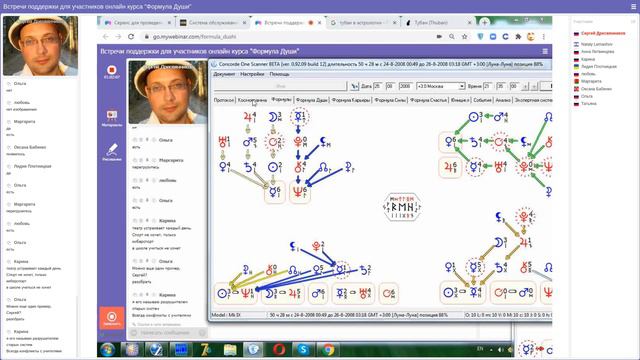Click the central rune hexagon in chart
640x360 pixels.
[402, 207]
